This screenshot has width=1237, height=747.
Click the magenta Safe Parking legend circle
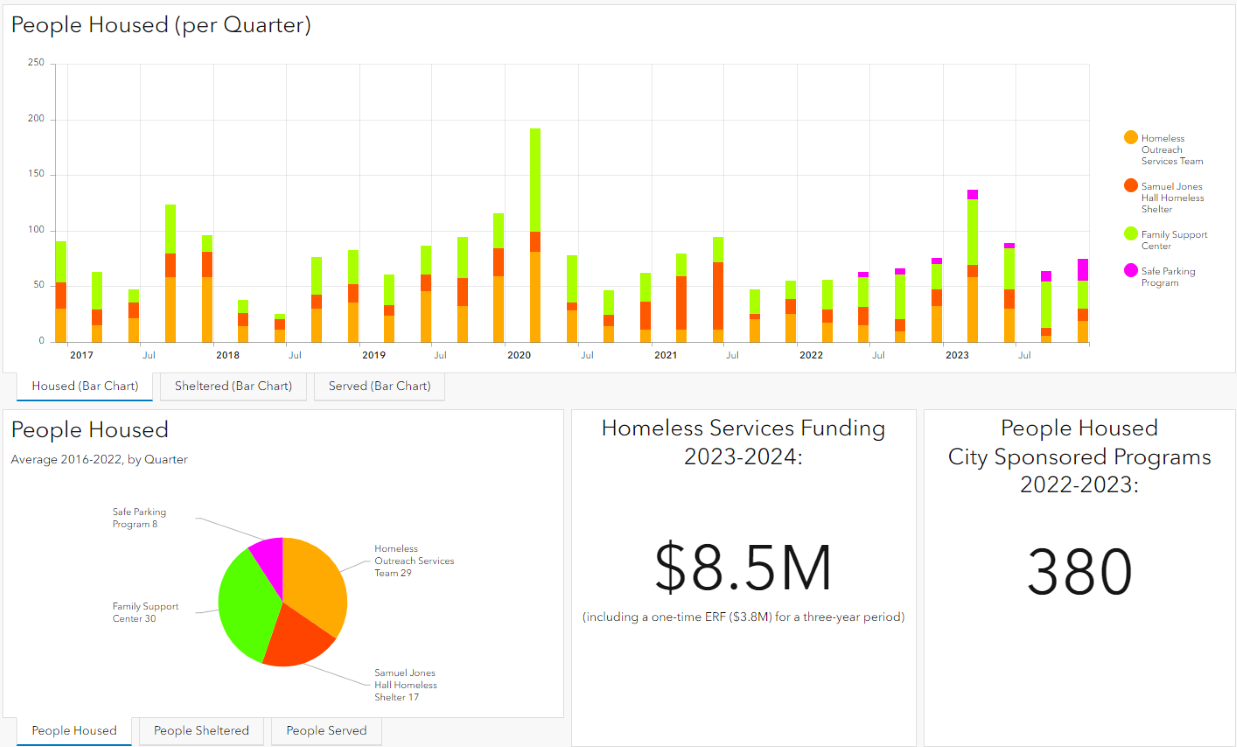click(1130, 271)
